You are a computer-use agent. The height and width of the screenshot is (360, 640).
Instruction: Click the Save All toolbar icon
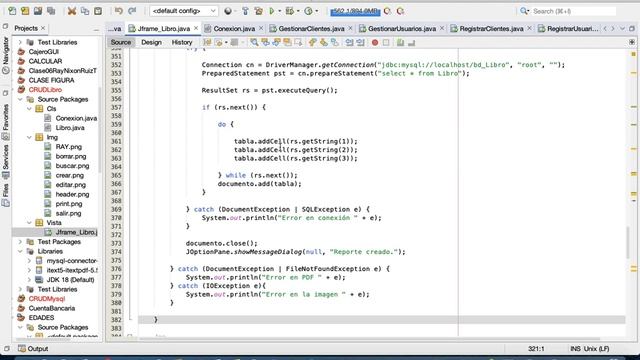[51, 11]
